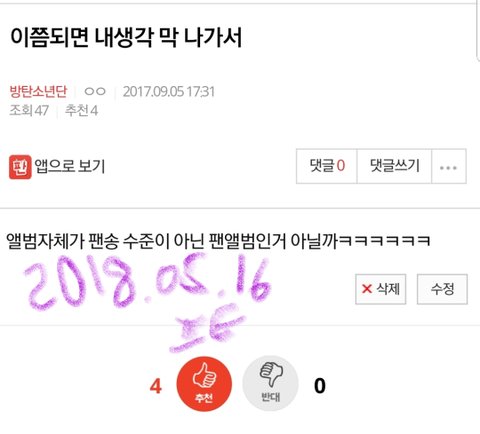The width and height of the screenshot is (480, 434).
Task: Click the black dislike count 0
Action: pyautogui.click(x=320, y=386)
